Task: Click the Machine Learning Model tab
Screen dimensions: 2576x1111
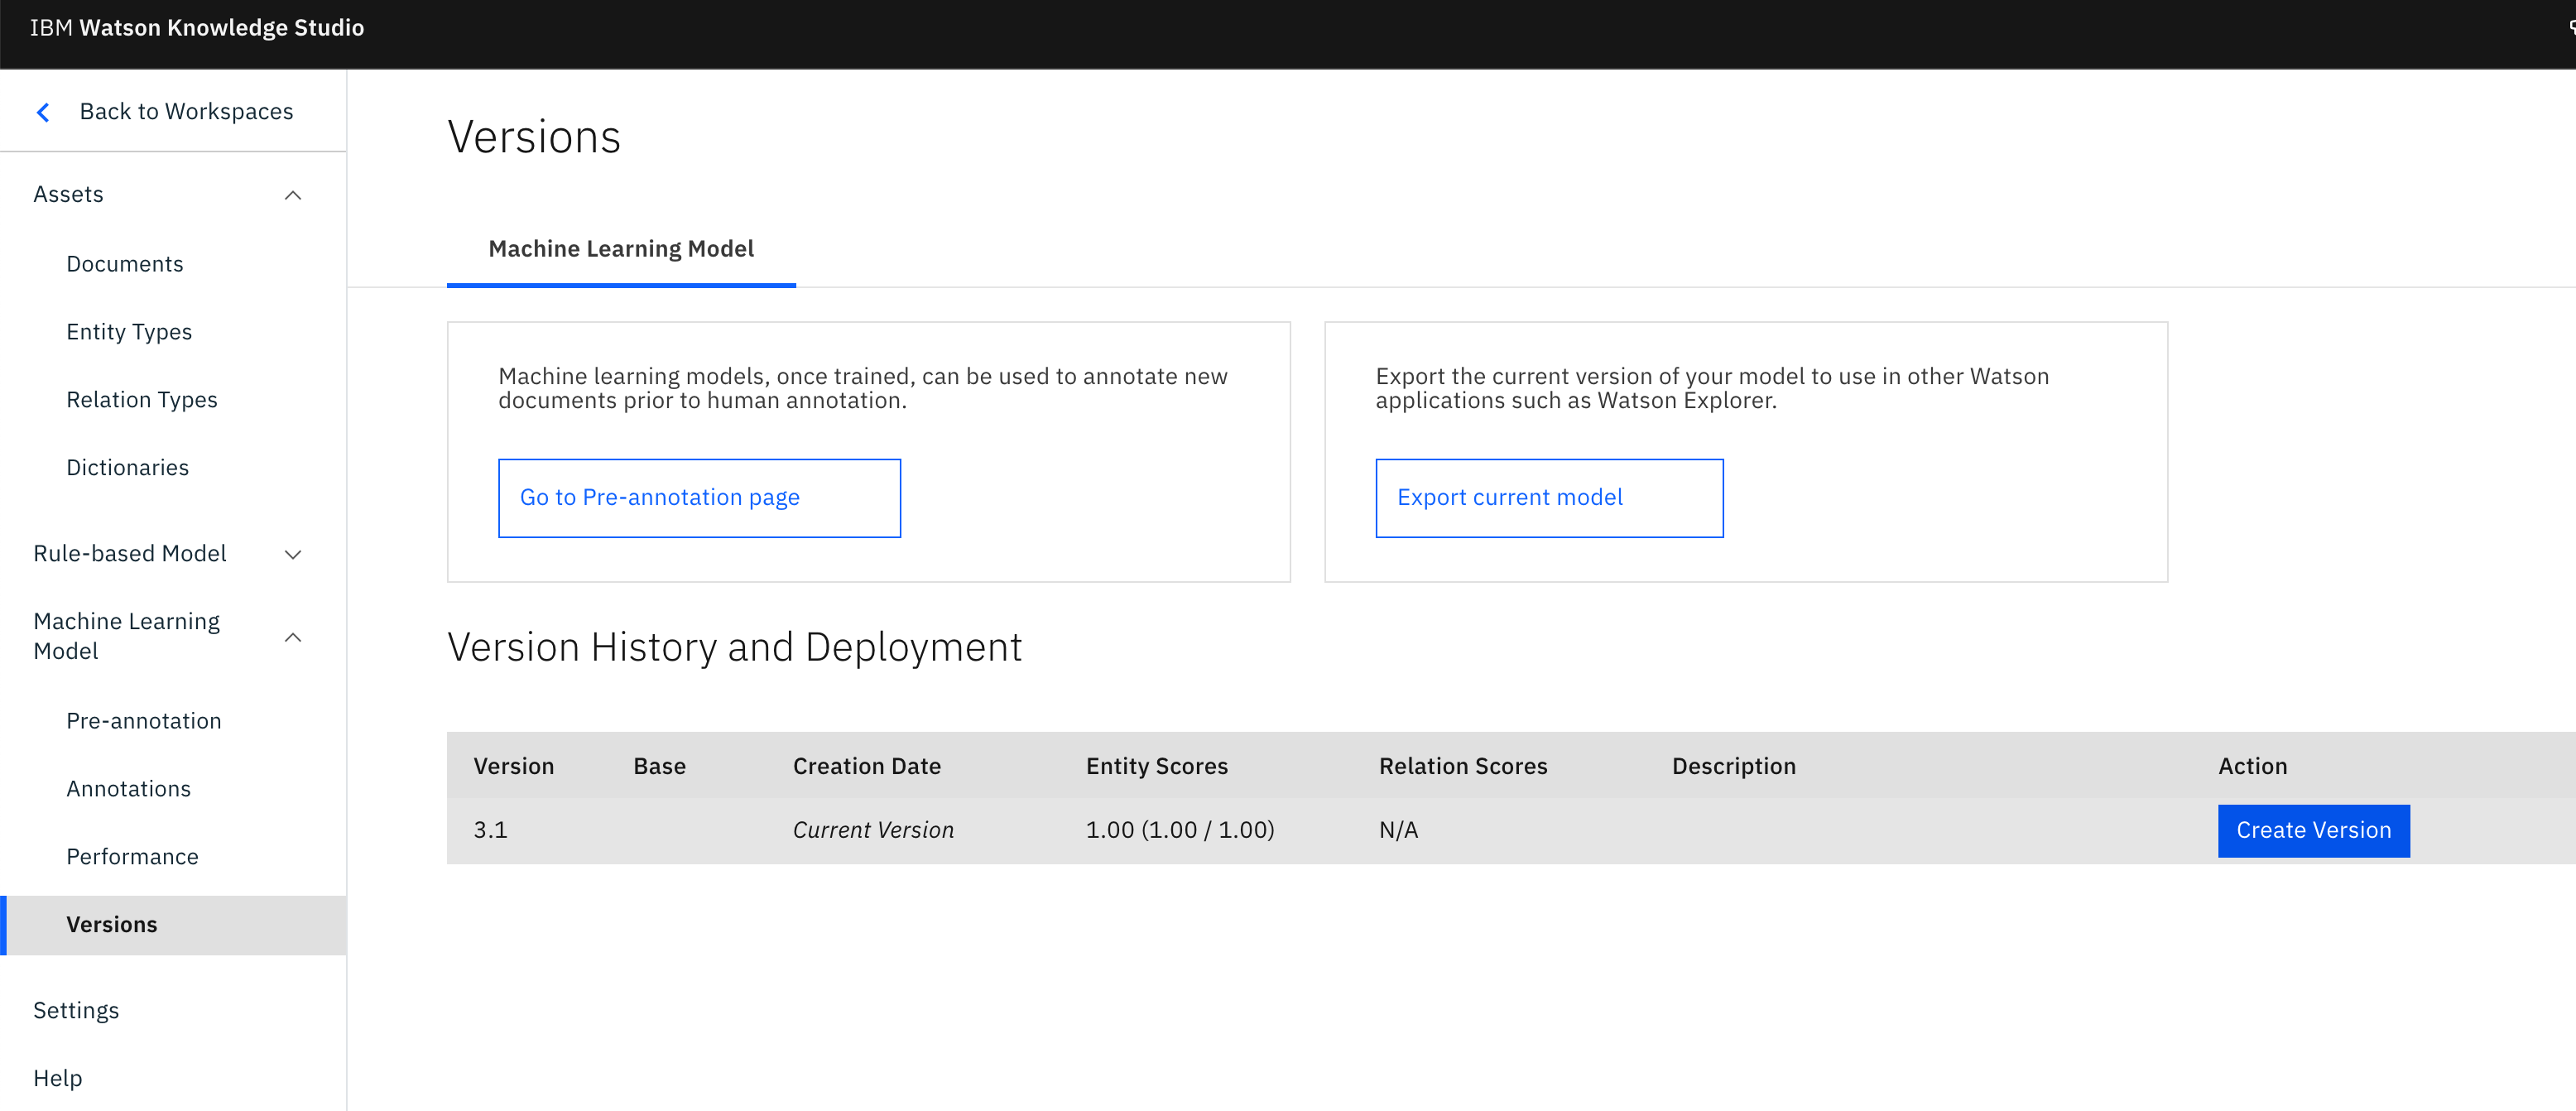Action: pyautogui.click(x=621, y=248)
